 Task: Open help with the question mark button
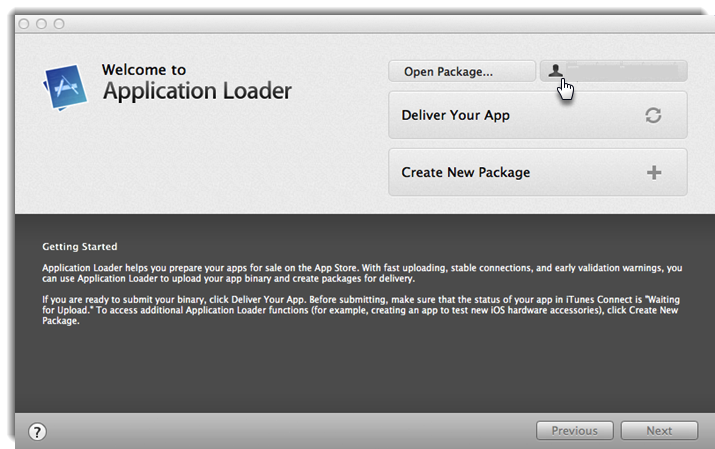[x=37, y=431]
